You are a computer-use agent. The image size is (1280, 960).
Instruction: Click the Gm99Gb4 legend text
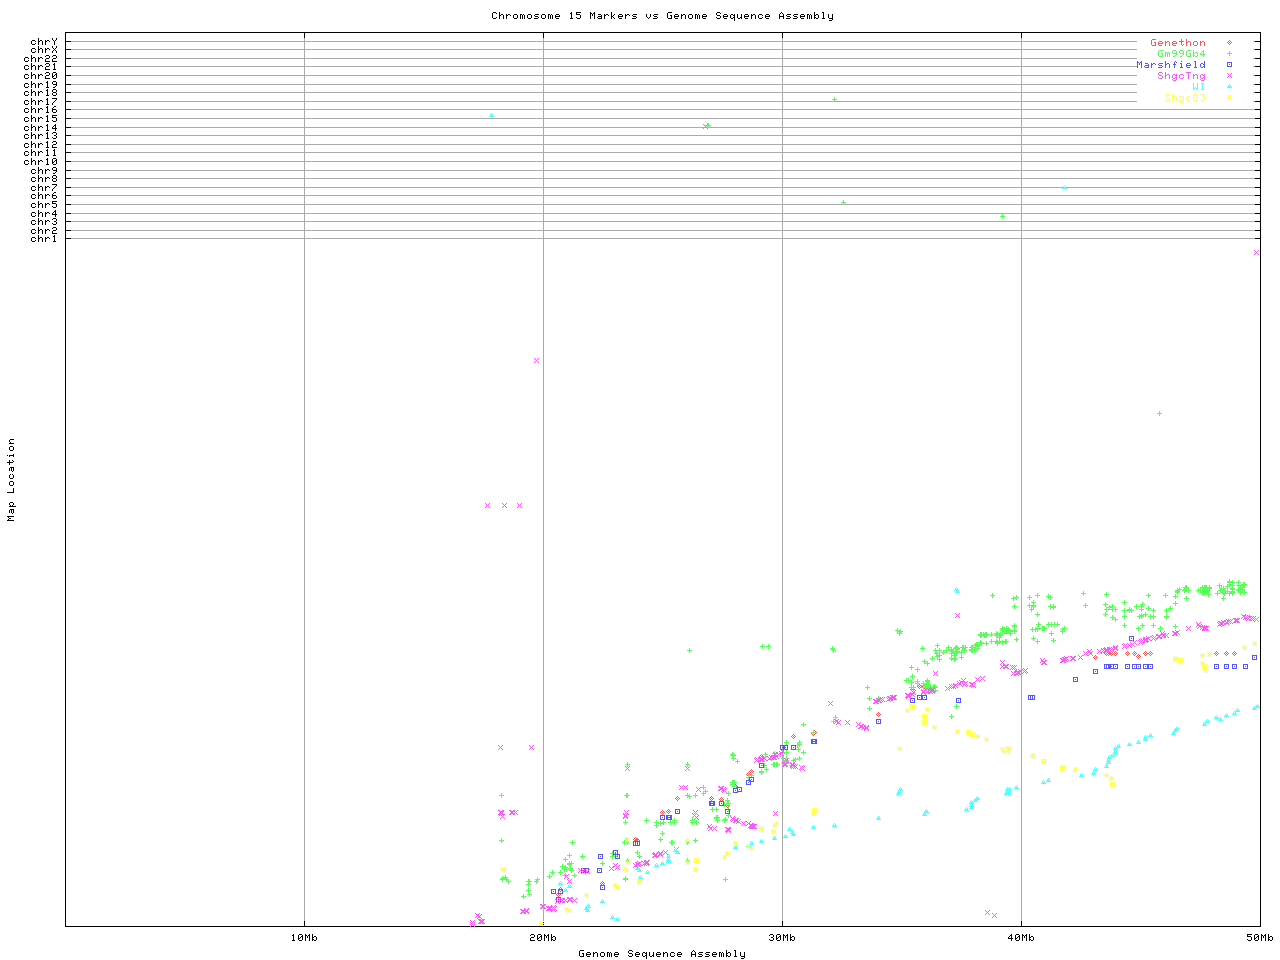(1181, 54)
